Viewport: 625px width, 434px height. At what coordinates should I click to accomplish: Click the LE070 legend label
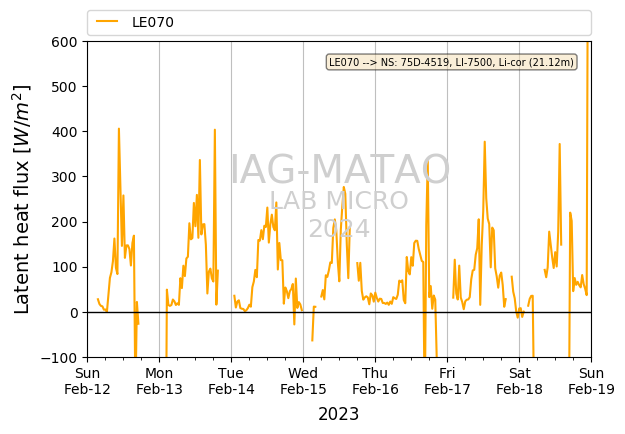point(153,22)
